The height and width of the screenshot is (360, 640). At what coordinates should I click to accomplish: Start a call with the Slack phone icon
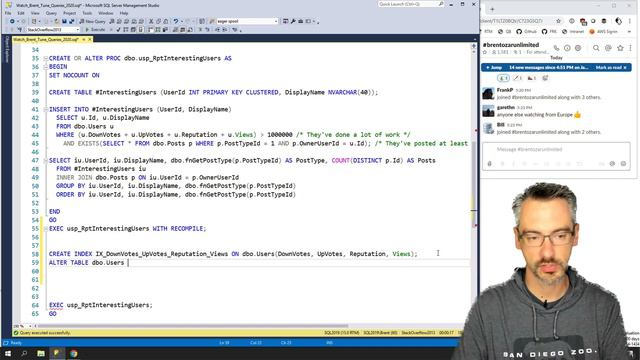[x=556, y=48]
